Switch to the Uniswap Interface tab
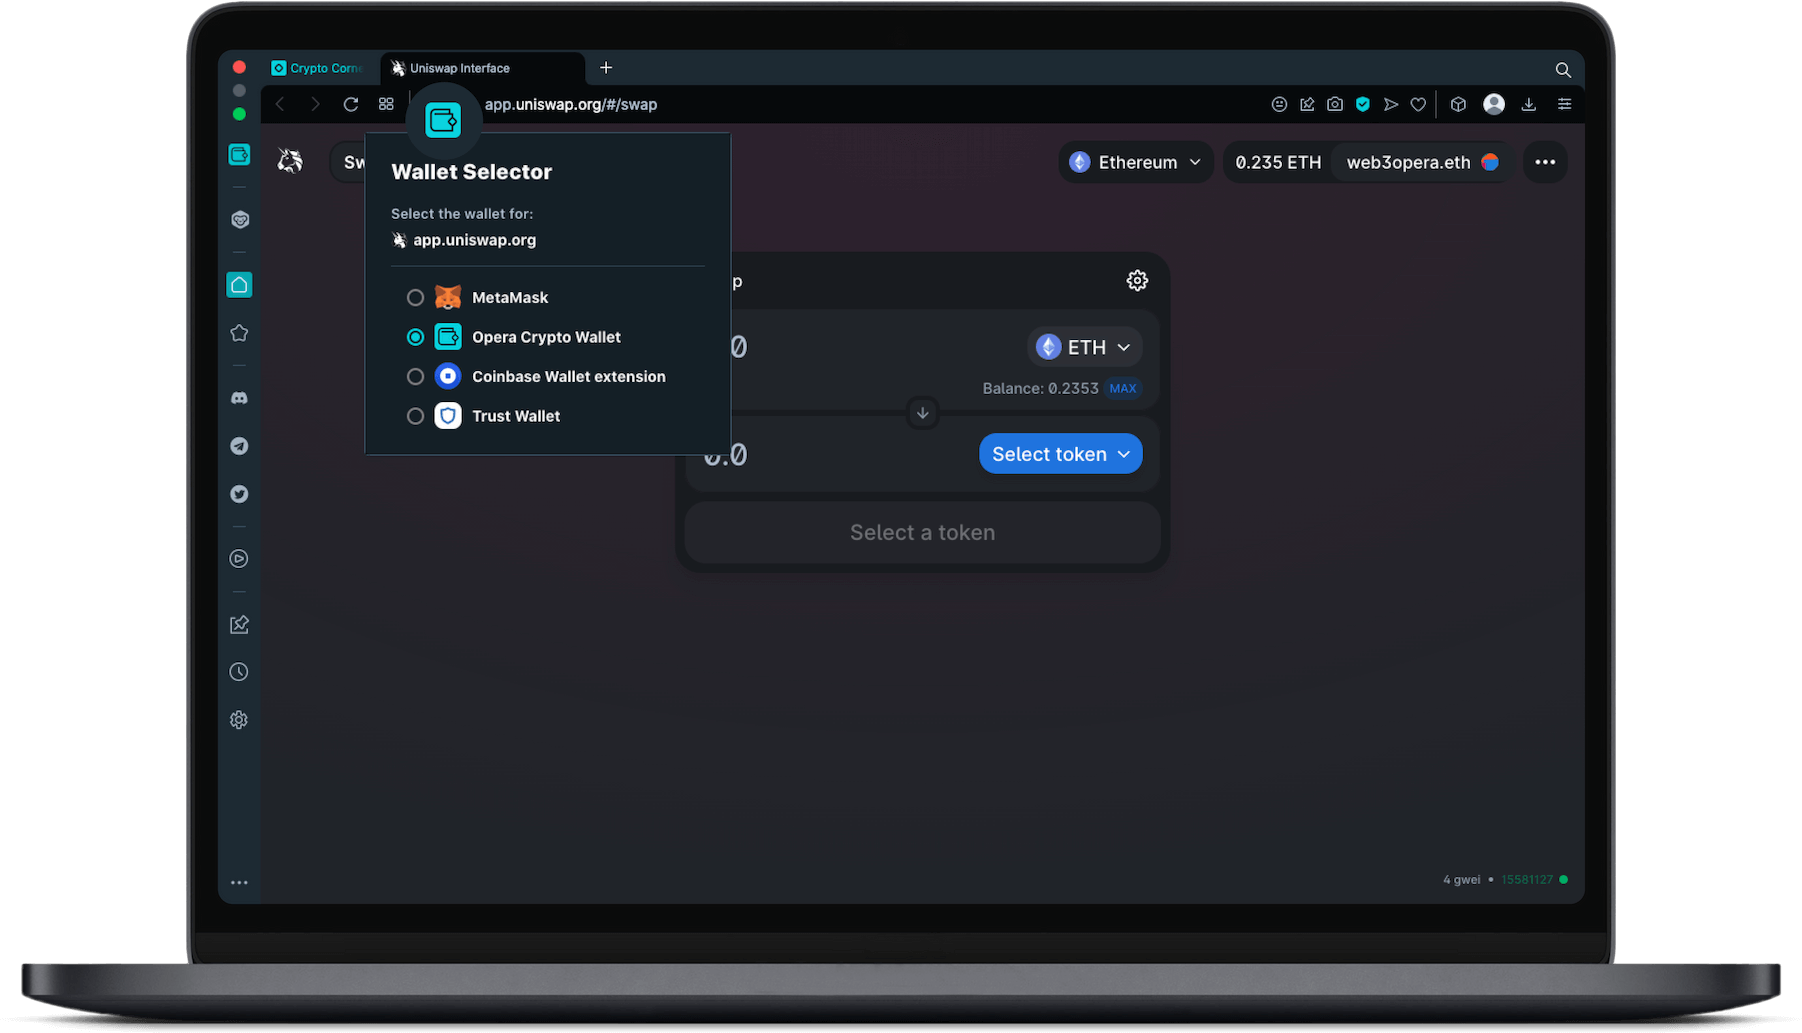 [482, 68]
